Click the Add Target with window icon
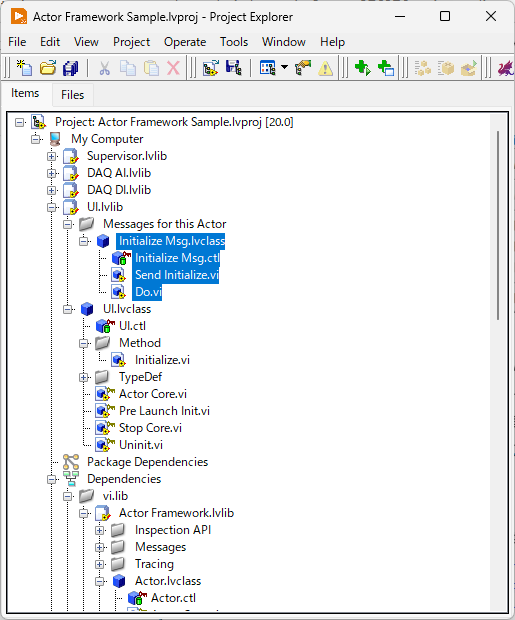Viewport: 515px width, 620px height. click(x=386, y=68)
